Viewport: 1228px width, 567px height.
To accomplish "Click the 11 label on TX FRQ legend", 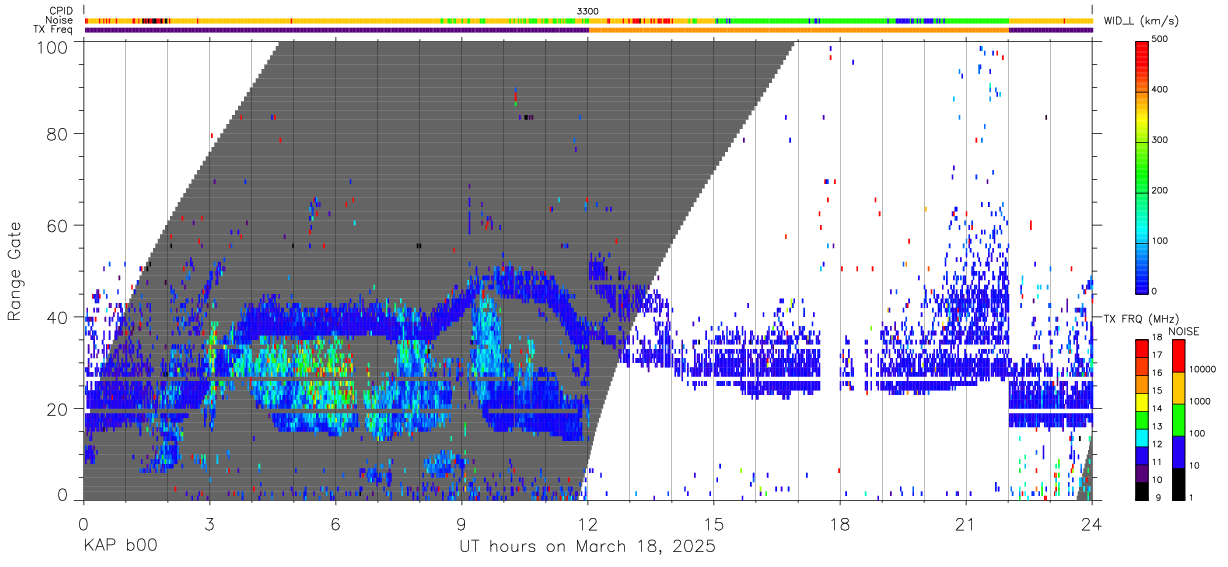I will point(1157,462).
